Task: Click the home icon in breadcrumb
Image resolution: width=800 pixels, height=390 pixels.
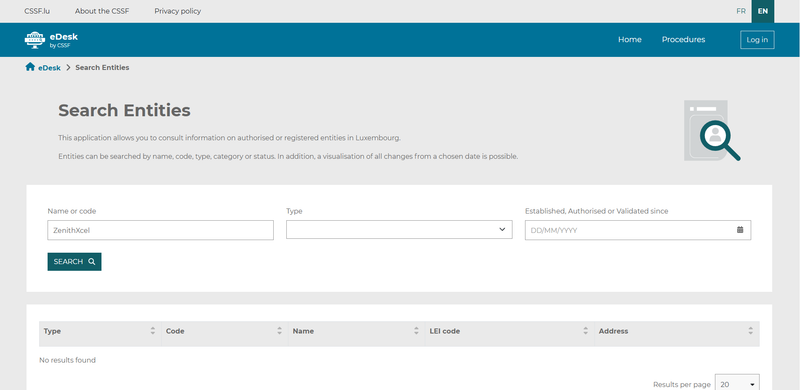Action: tap(30, 67)
